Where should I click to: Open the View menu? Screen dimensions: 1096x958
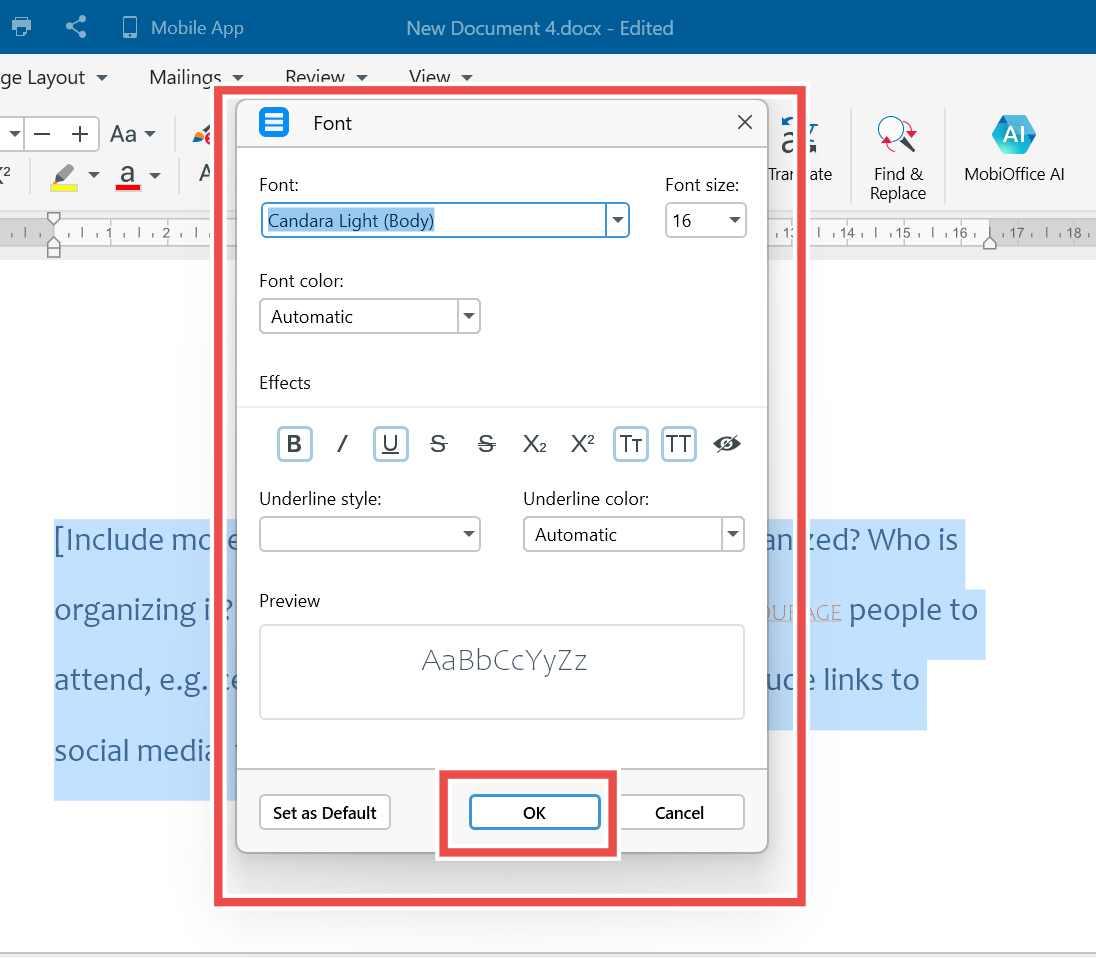[440, 76]
